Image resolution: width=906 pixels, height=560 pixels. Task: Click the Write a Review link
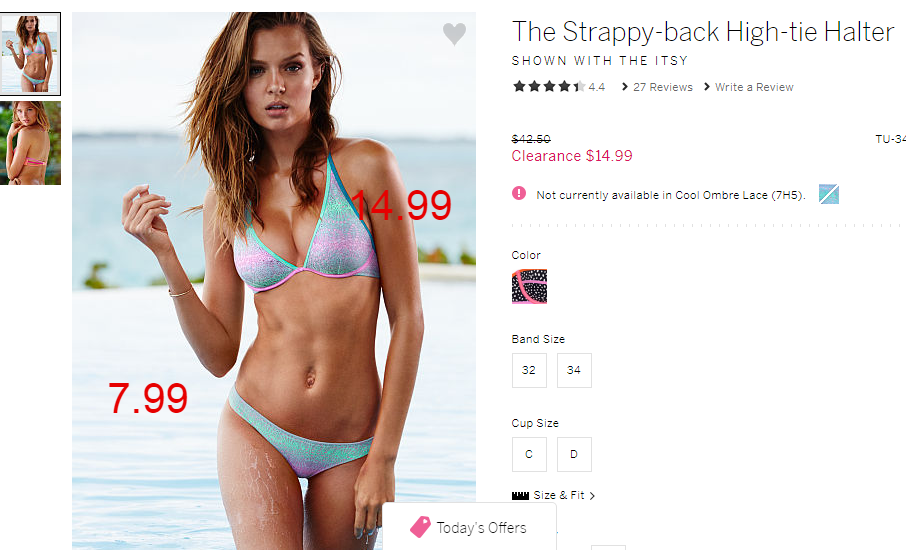click(754, 87)
